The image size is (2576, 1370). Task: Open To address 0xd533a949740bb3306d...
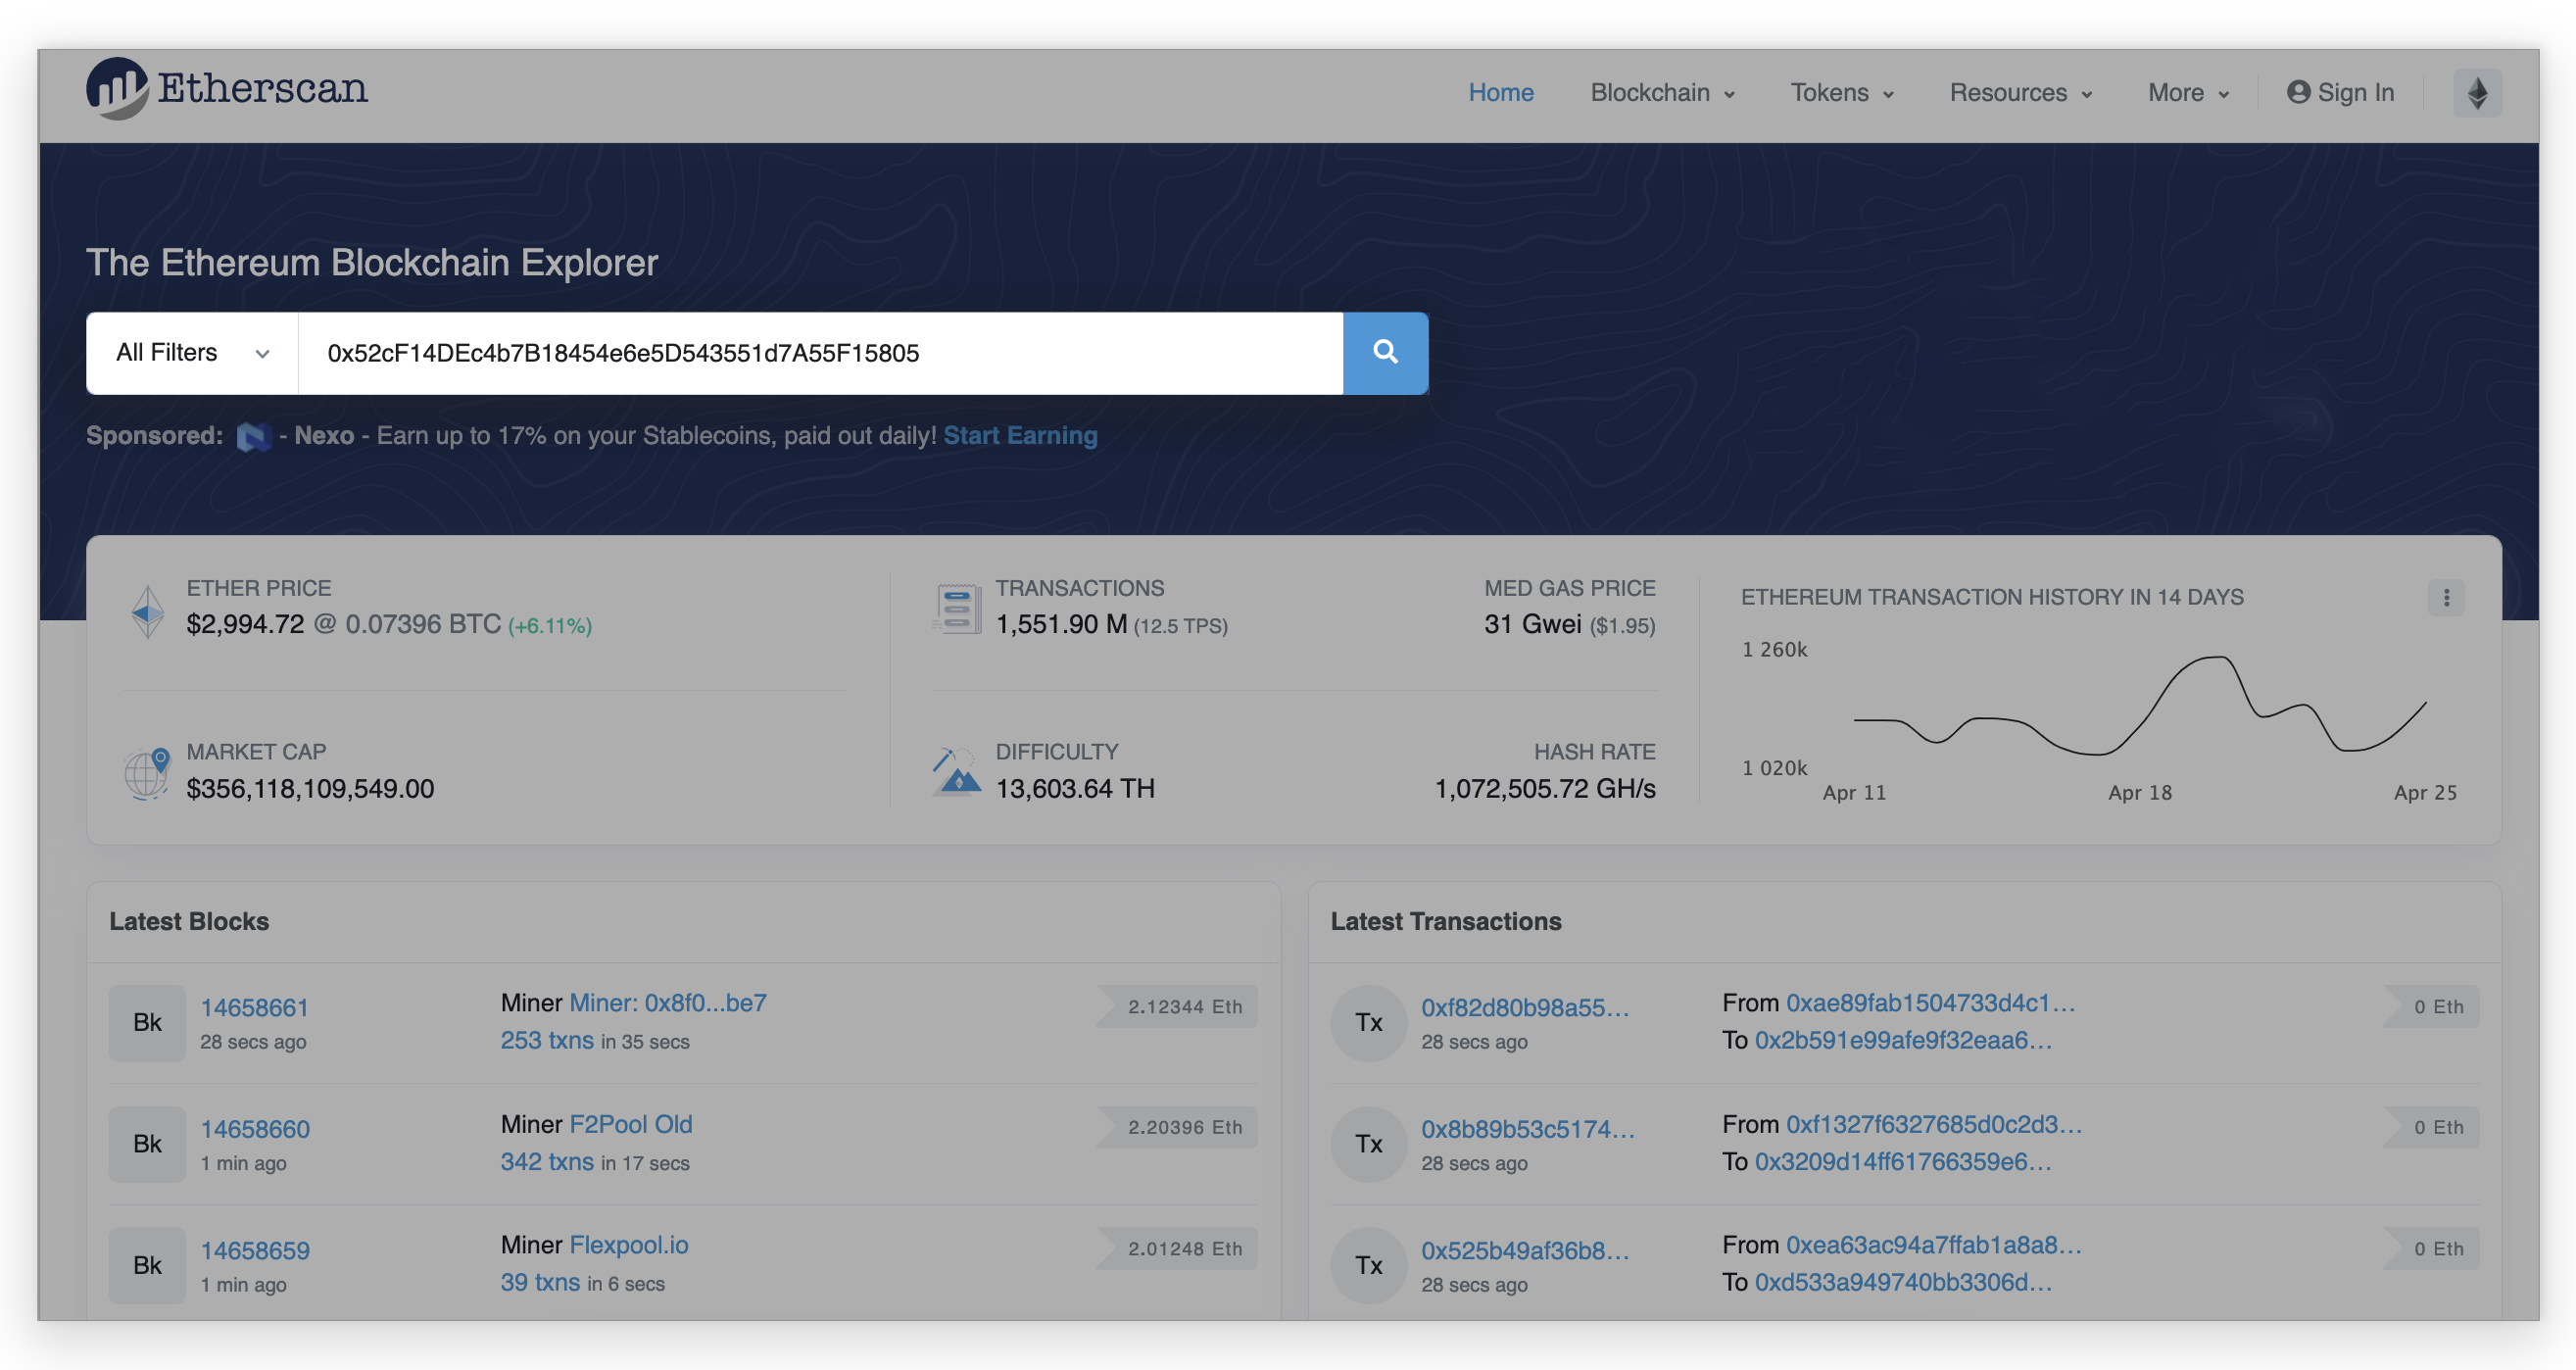coord(1903,1282)
